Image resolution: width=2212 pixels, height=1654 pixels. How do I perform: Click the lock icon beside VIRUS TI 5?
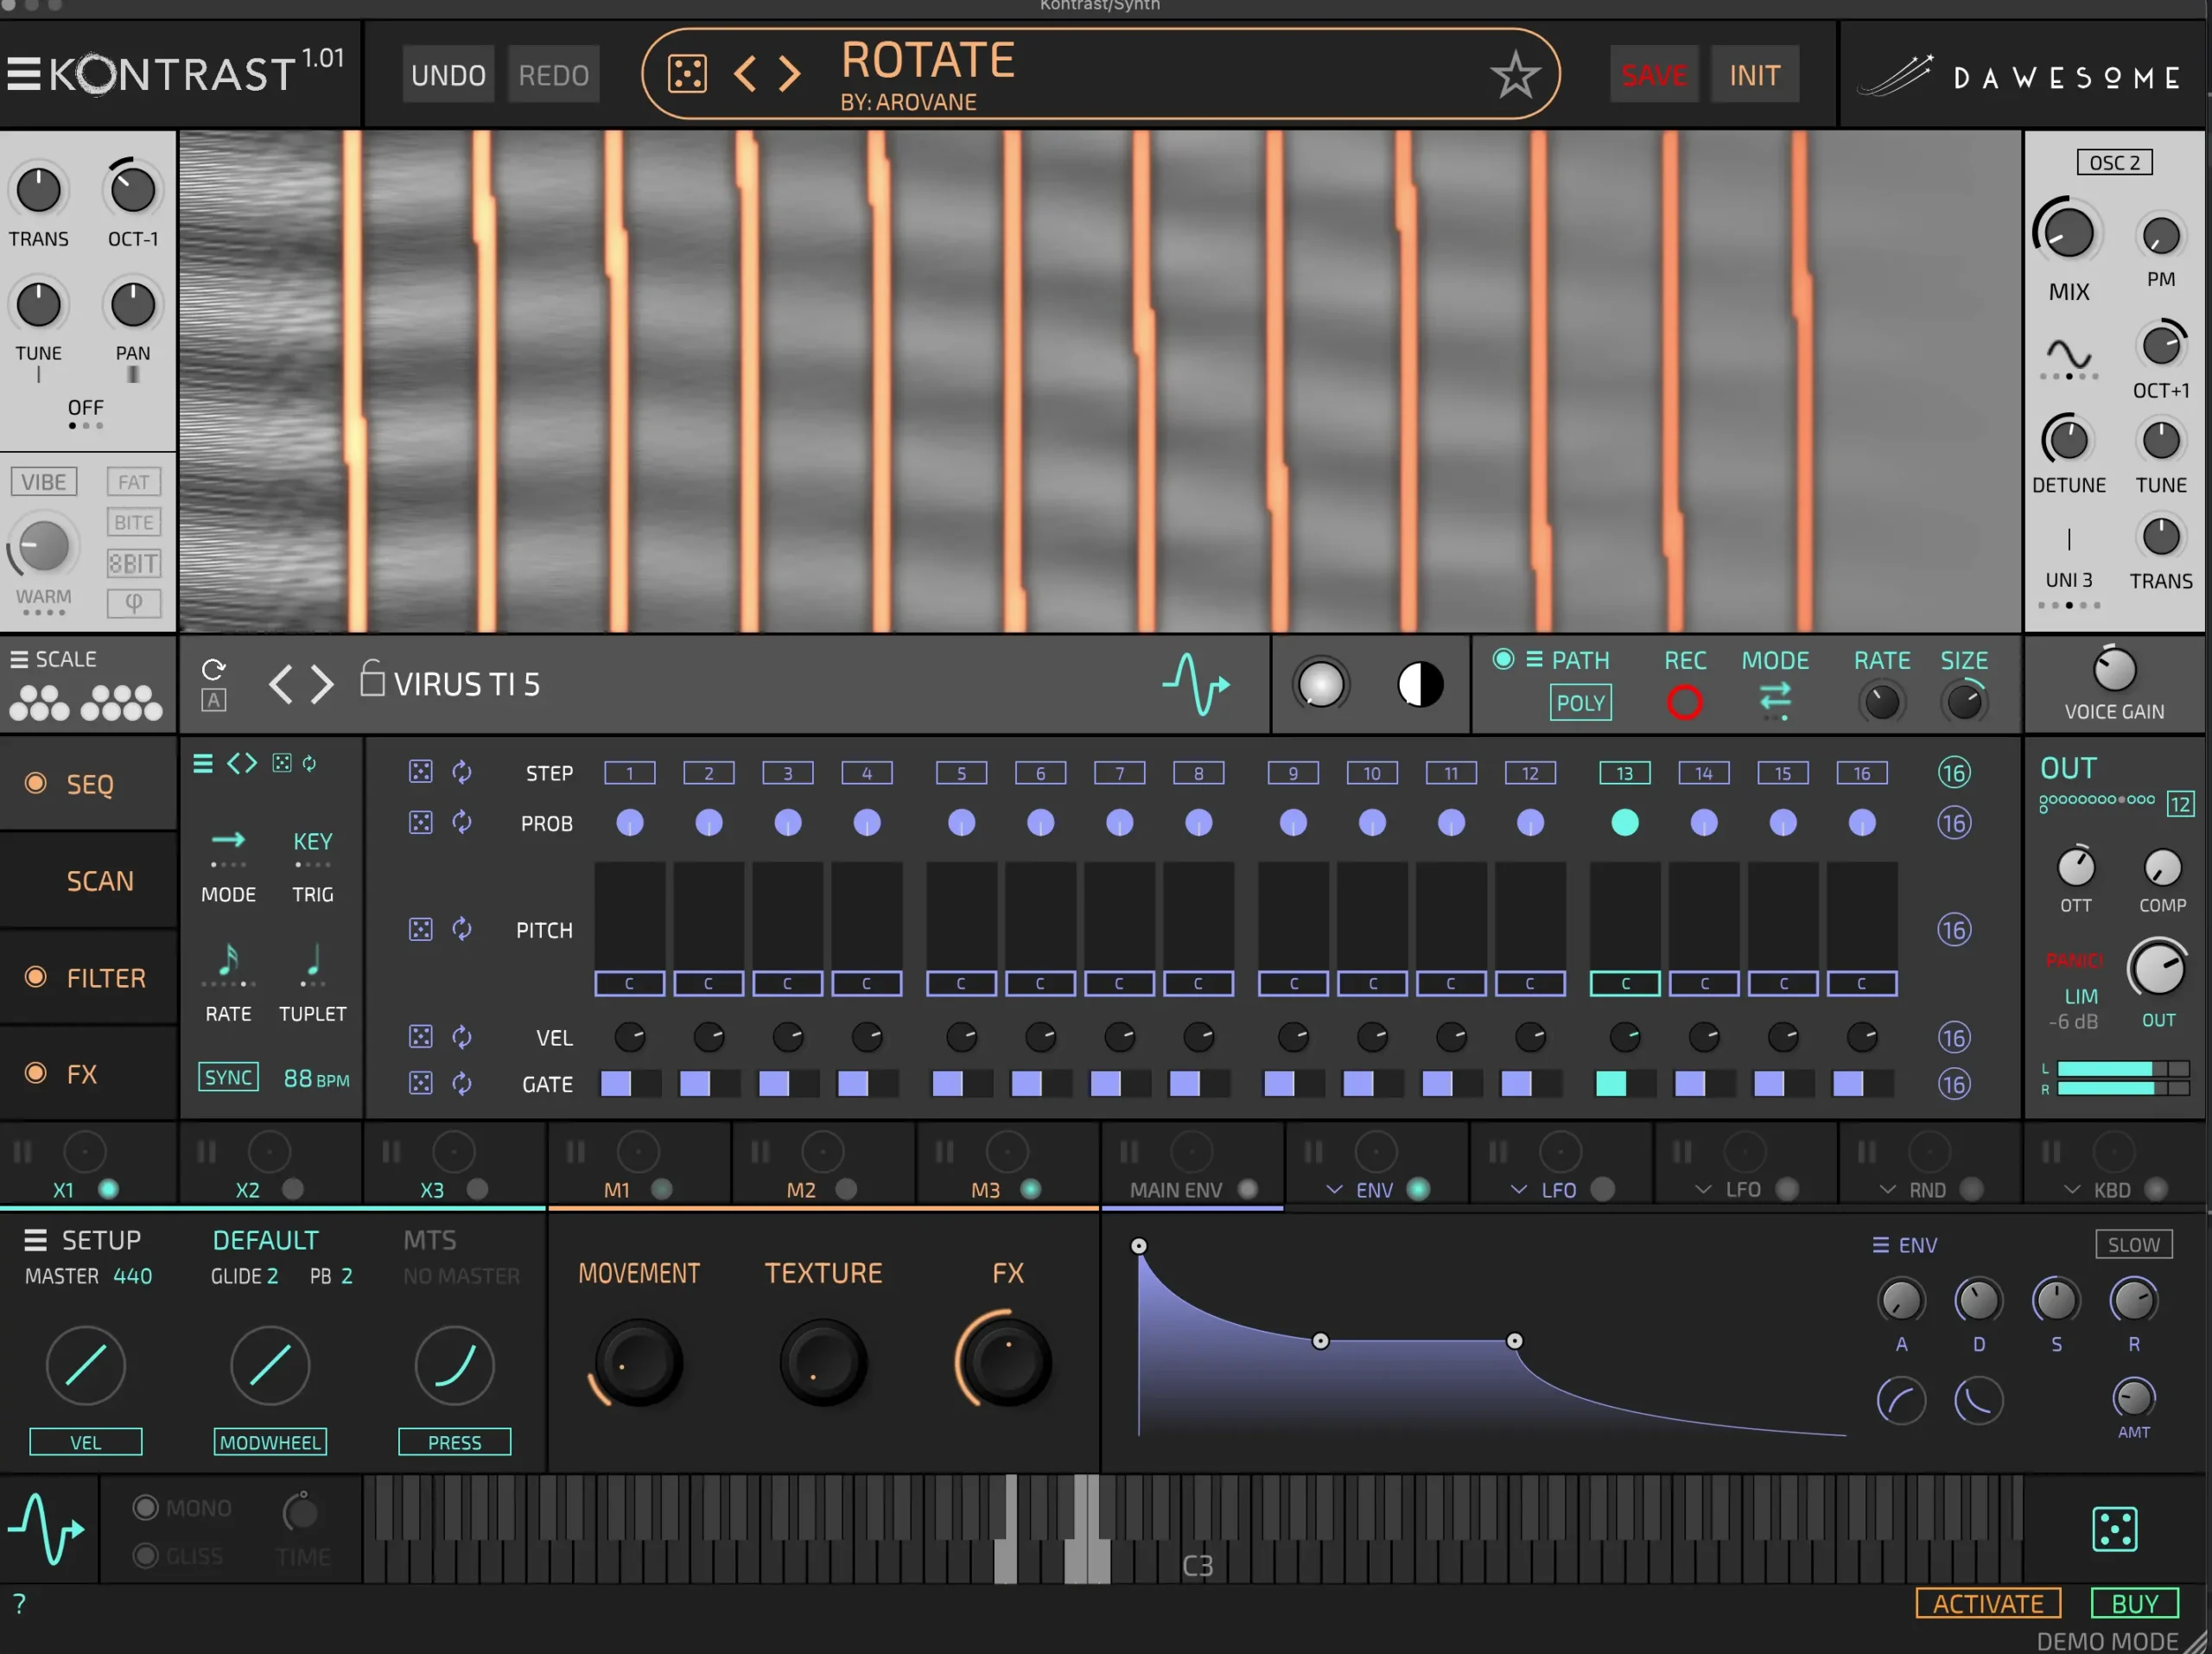click(372, 679)
